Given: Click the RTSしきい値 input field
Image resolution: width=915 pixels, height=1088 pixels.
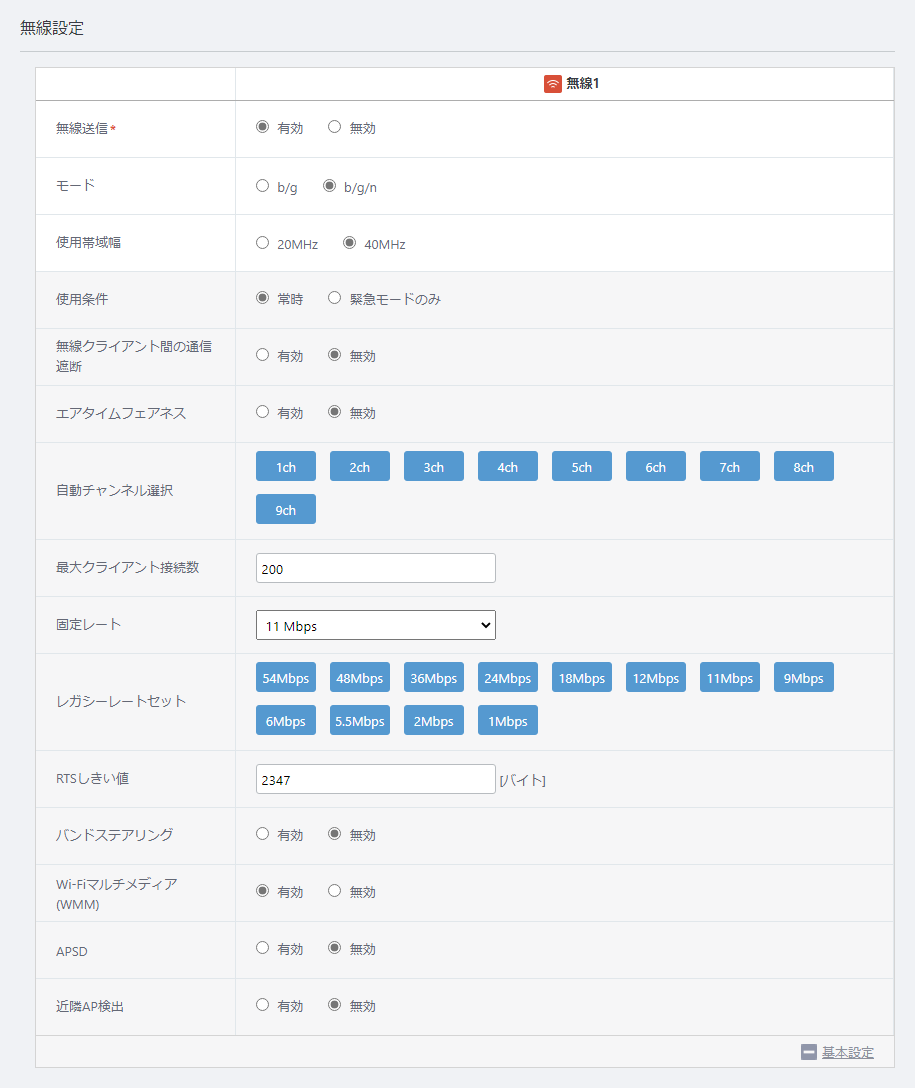Looking at the screenshot, I should 375,779.
